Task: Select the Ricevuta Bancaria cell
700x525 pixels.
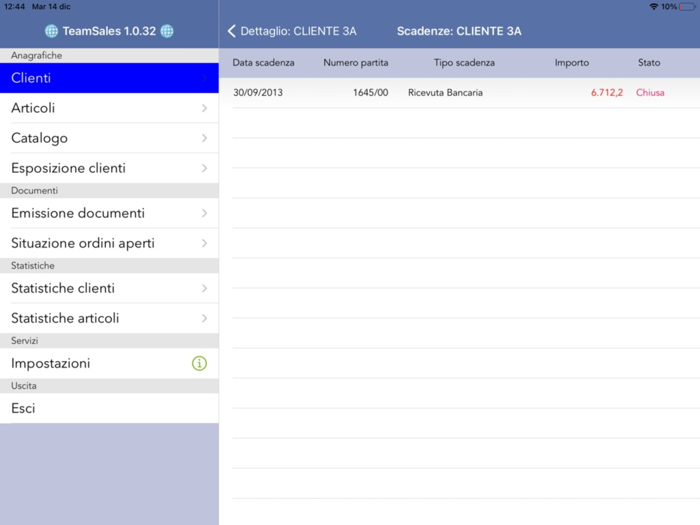Action: [445, 92]
